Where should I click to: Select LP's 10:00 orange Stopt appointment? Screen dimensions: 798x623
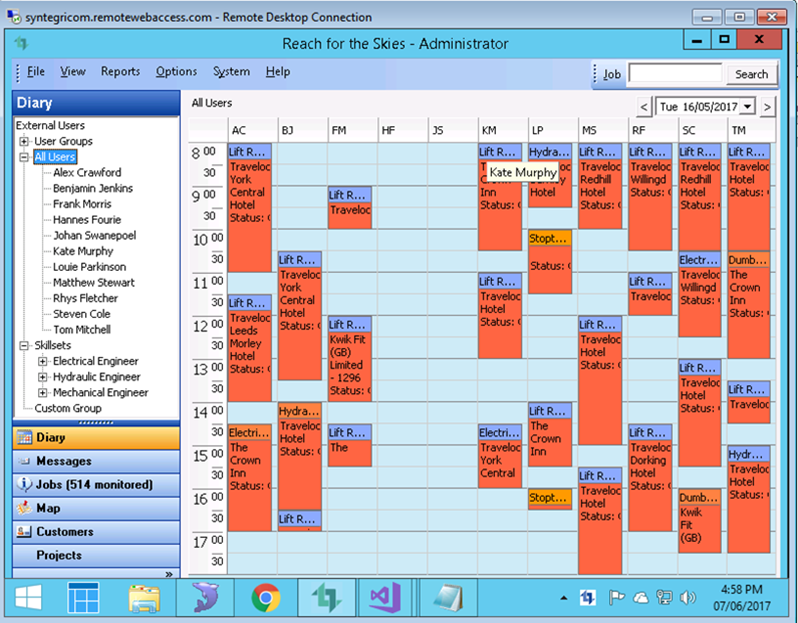[x=550, y=262]
